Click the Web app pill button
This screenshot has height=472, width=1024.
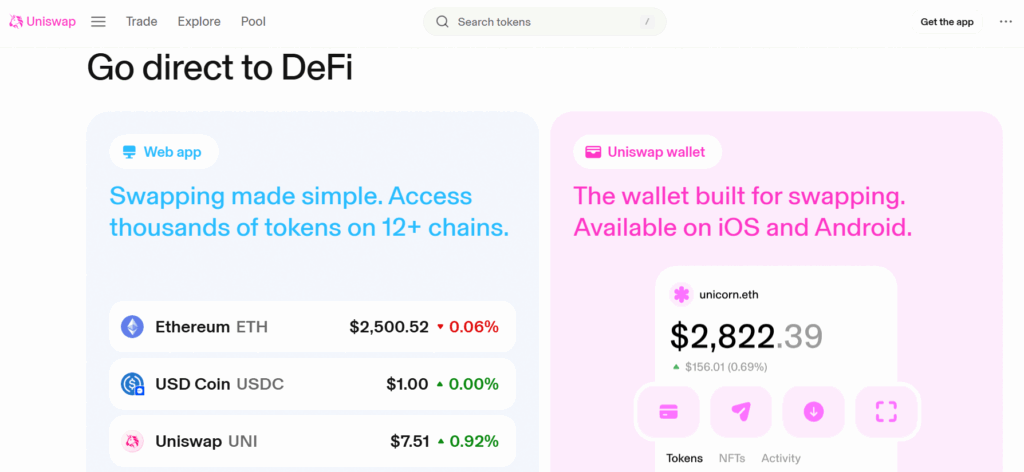pos(164,152)
